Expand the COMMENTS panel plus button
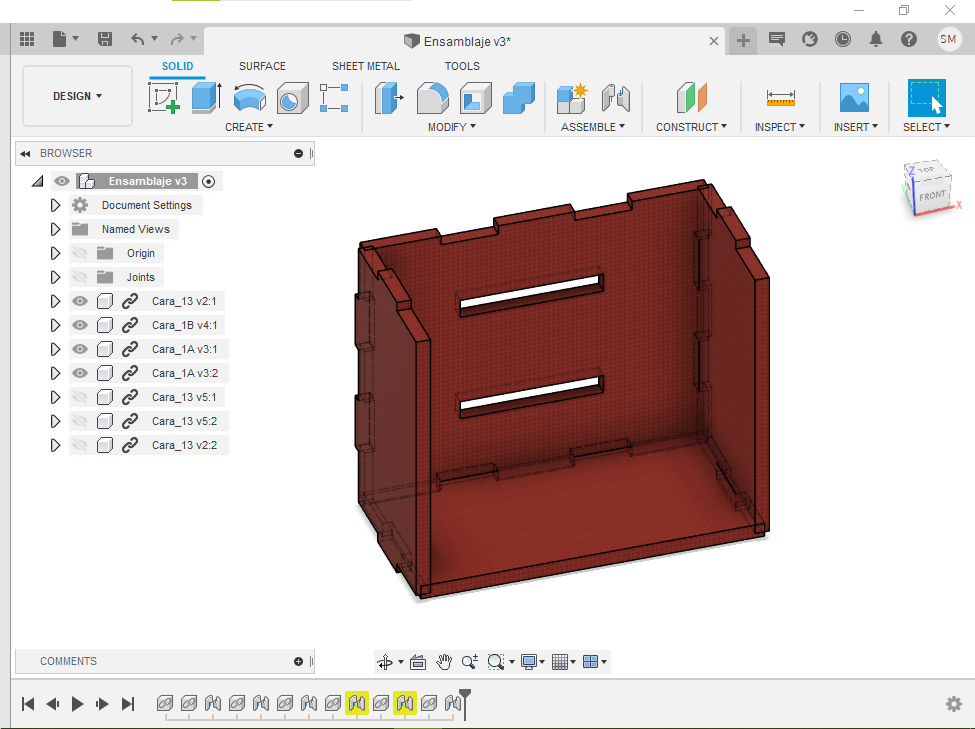This screenshot has height=729, width=975. click(298, 661)
